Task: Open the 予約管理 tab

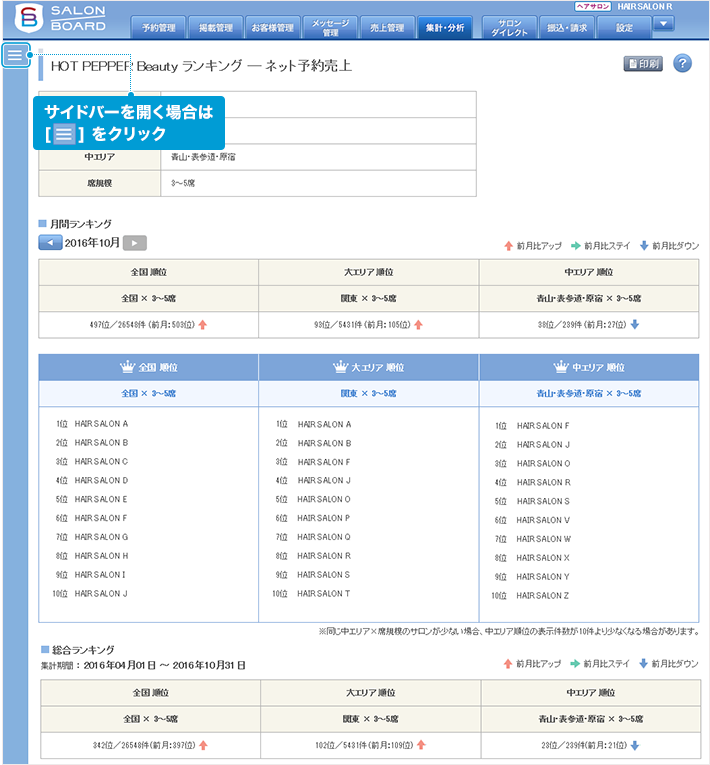Action: click(158, 28)
